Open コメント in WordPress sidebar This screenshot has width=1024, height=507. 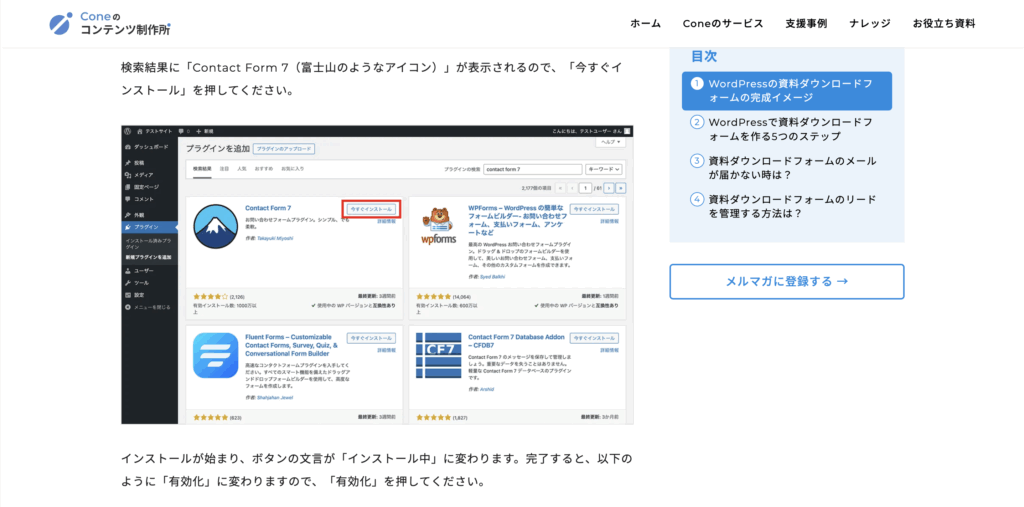tap(138, 198)
